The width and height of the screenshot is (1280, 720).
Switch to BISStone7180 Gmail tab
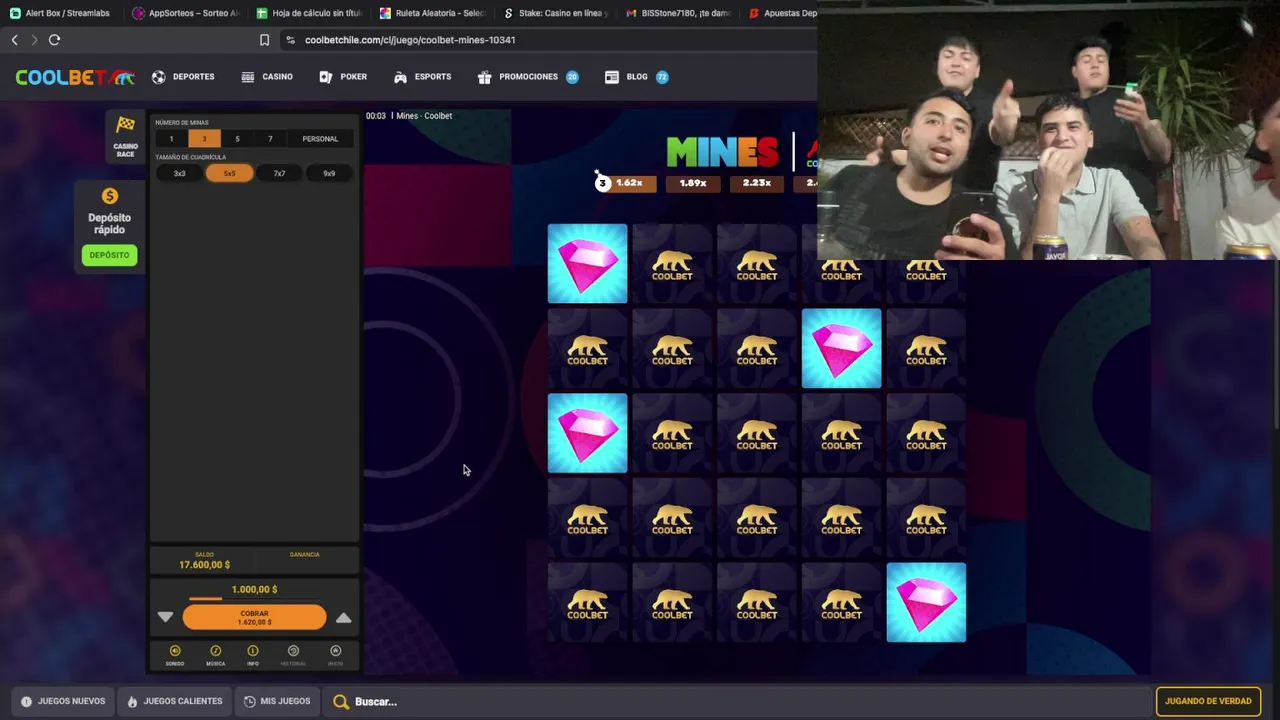click(x=678, y=13)
